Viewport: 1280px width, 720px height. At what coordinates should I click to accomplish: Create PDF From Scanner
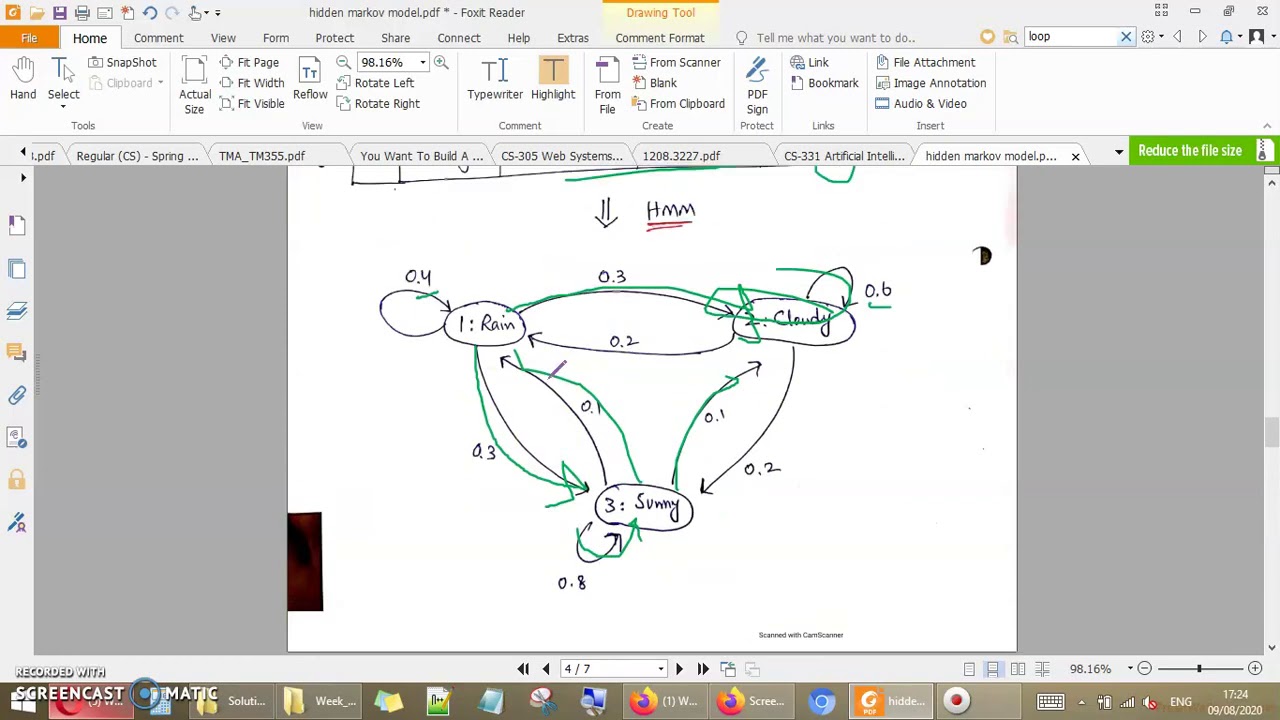coord(676,62)
